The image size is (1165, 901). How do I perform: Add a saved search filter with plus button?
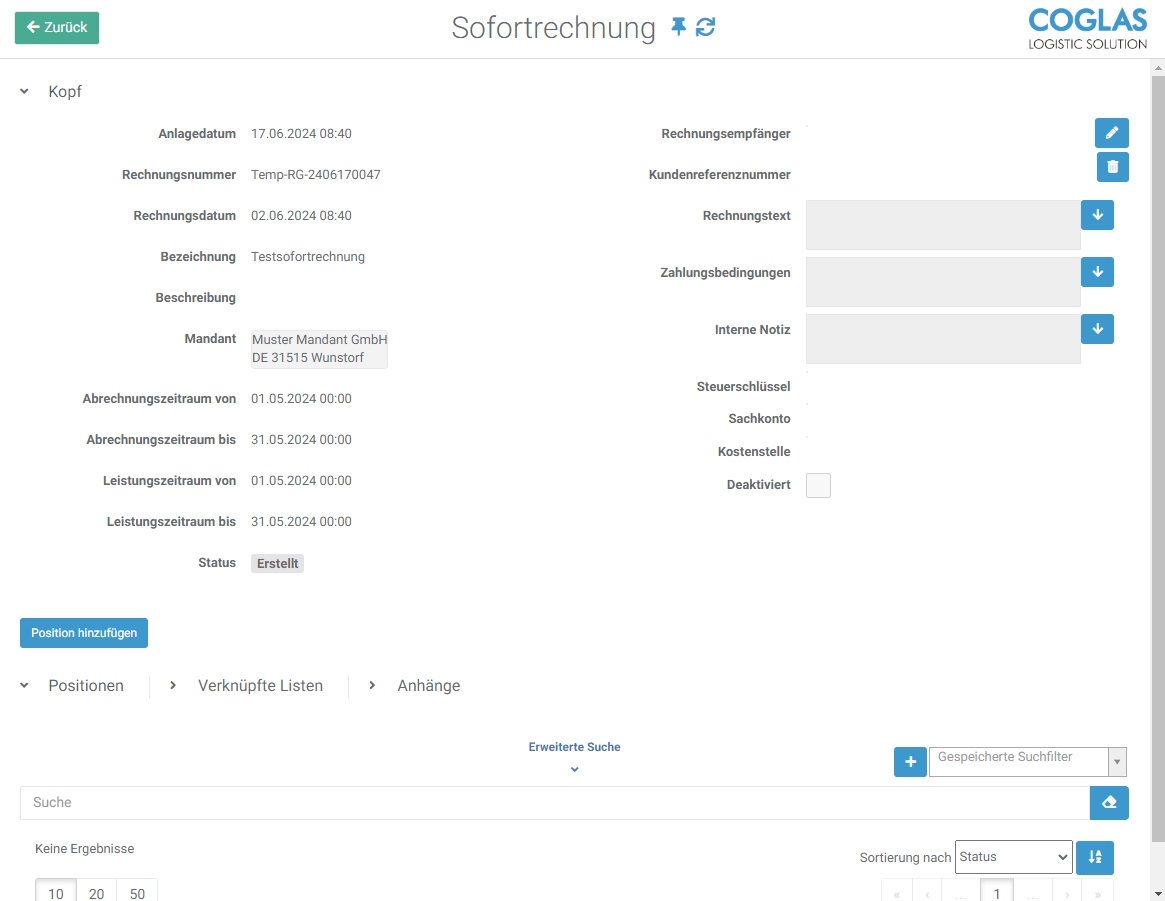910,762
